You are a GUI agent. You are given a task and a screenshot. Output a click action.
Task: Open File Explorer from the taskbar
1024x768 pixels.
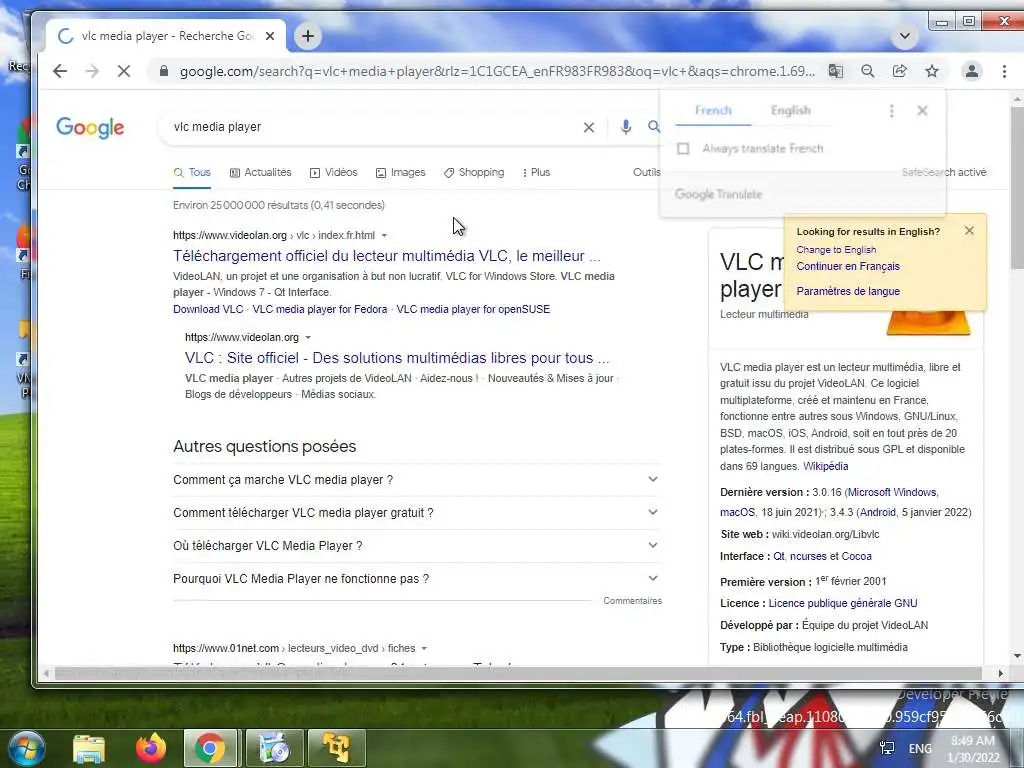(88, 748)
